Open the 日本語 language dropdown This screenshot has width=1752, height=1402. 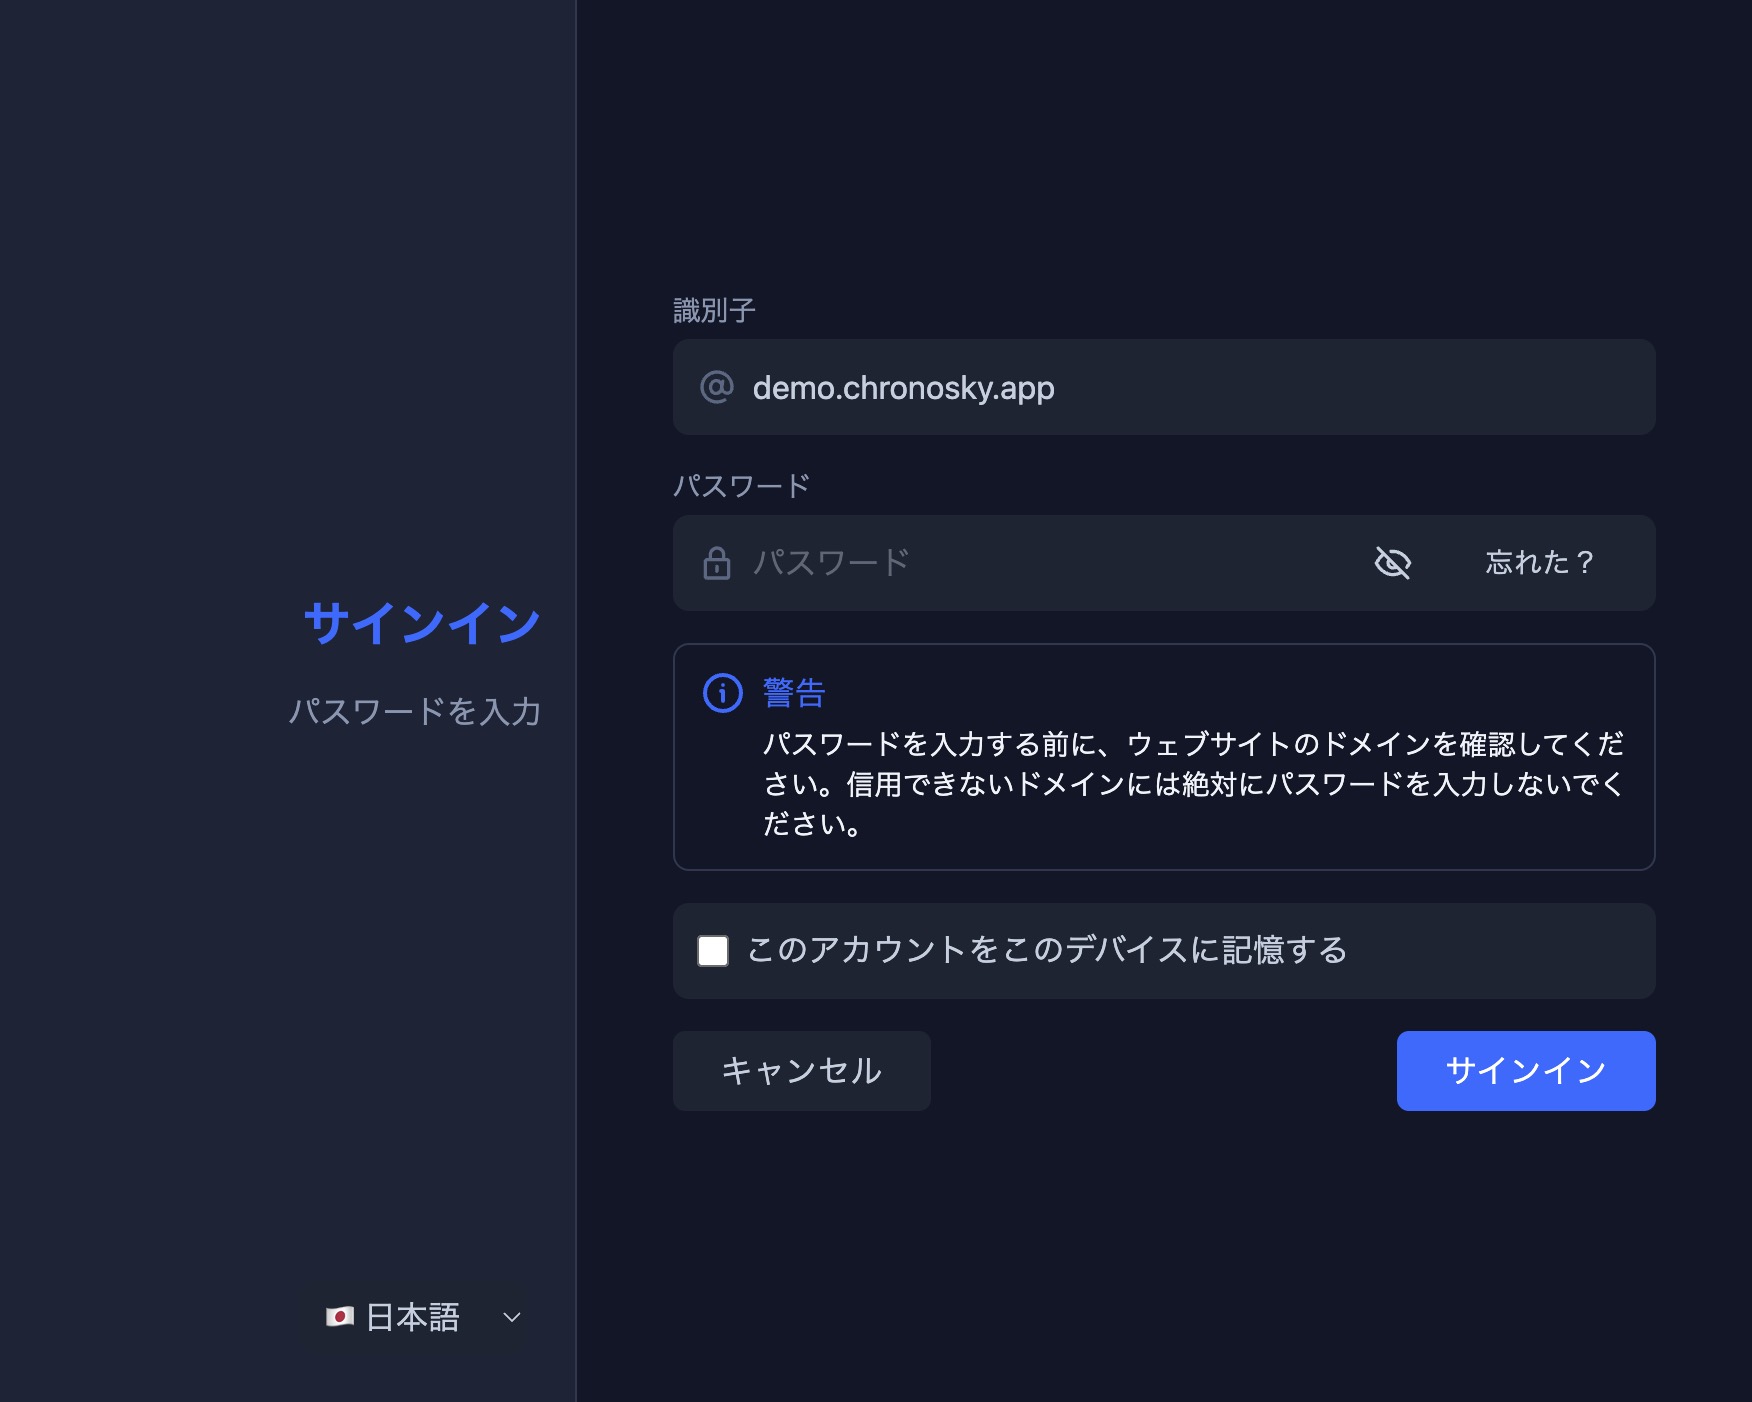413,1317
